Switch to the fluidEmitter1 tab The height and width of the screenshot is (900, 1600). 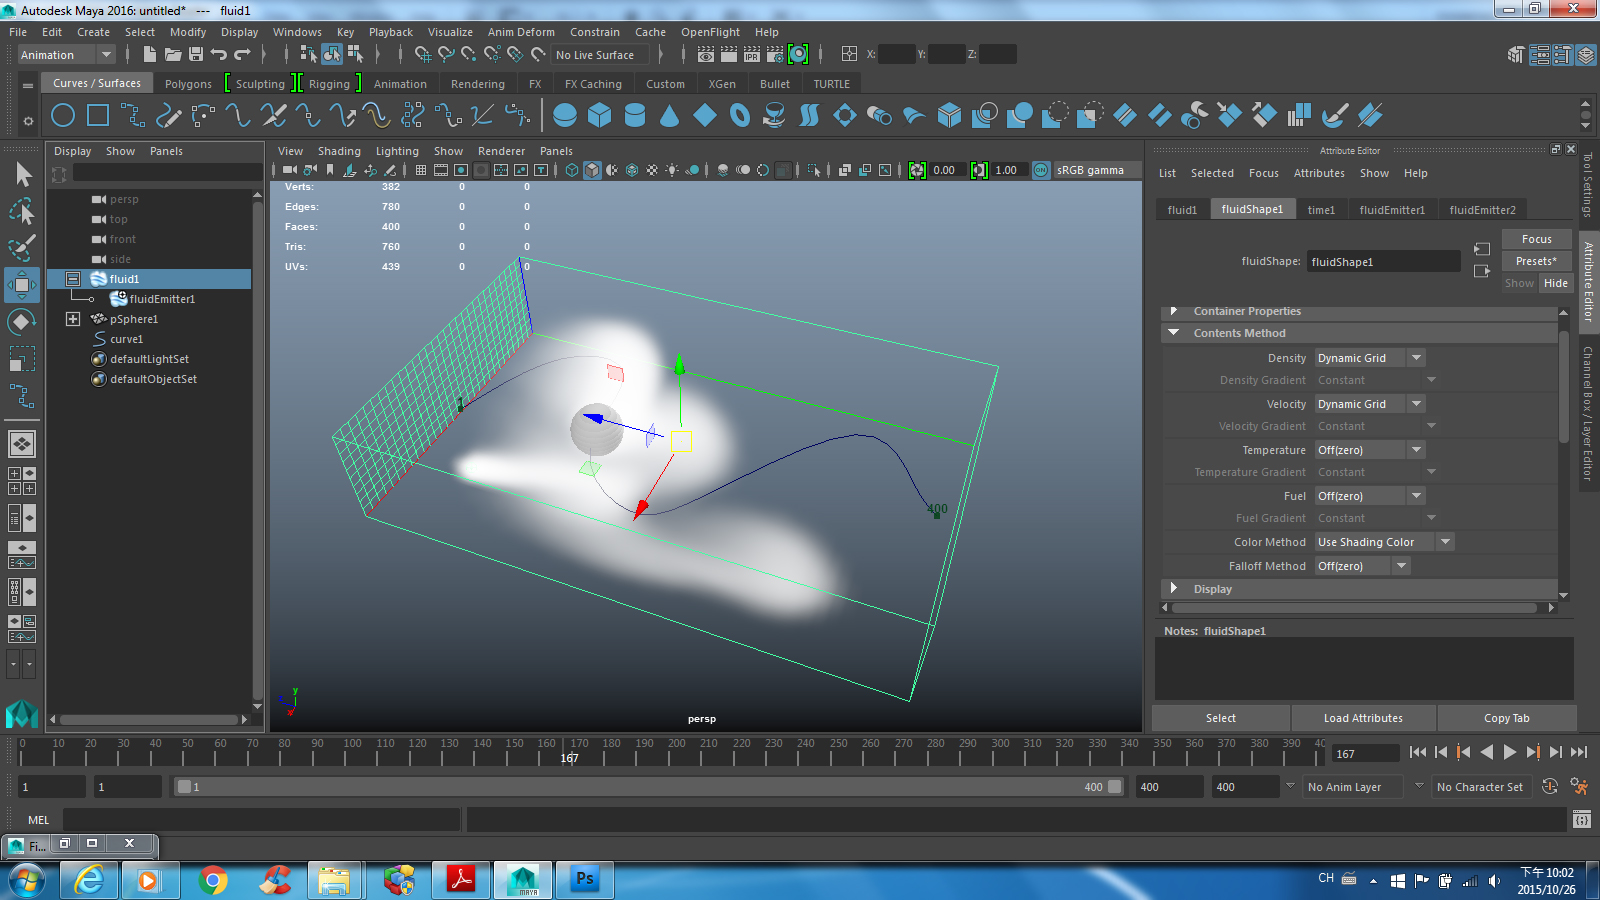pos(1392,209)
